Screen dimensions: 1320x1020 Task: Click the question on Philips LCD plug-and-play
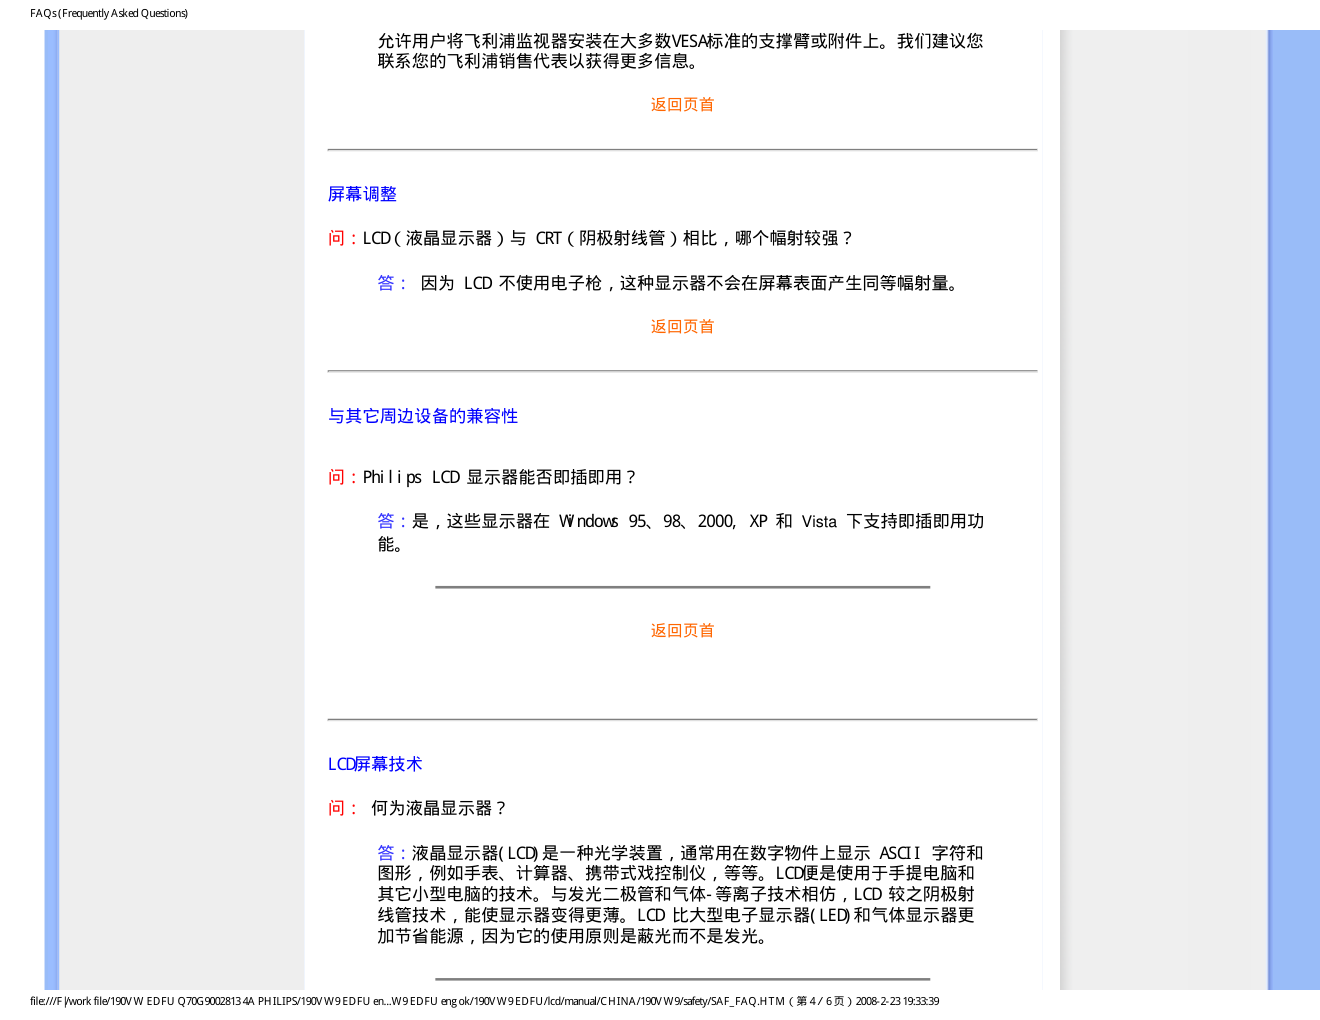click(483, 477)
